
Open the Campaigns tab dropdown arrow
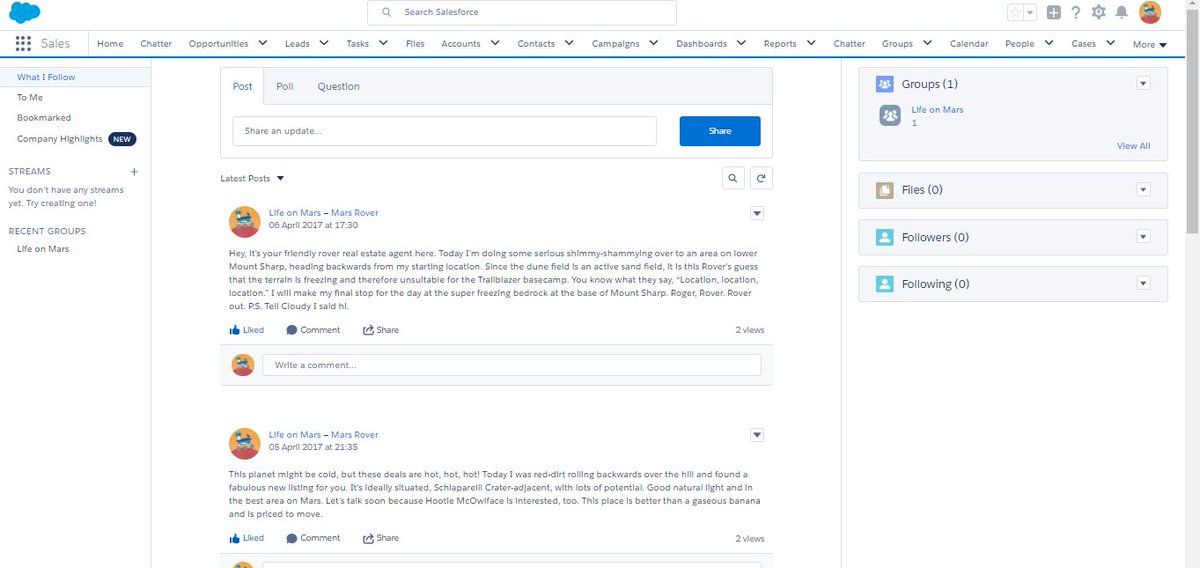(654, 43)
